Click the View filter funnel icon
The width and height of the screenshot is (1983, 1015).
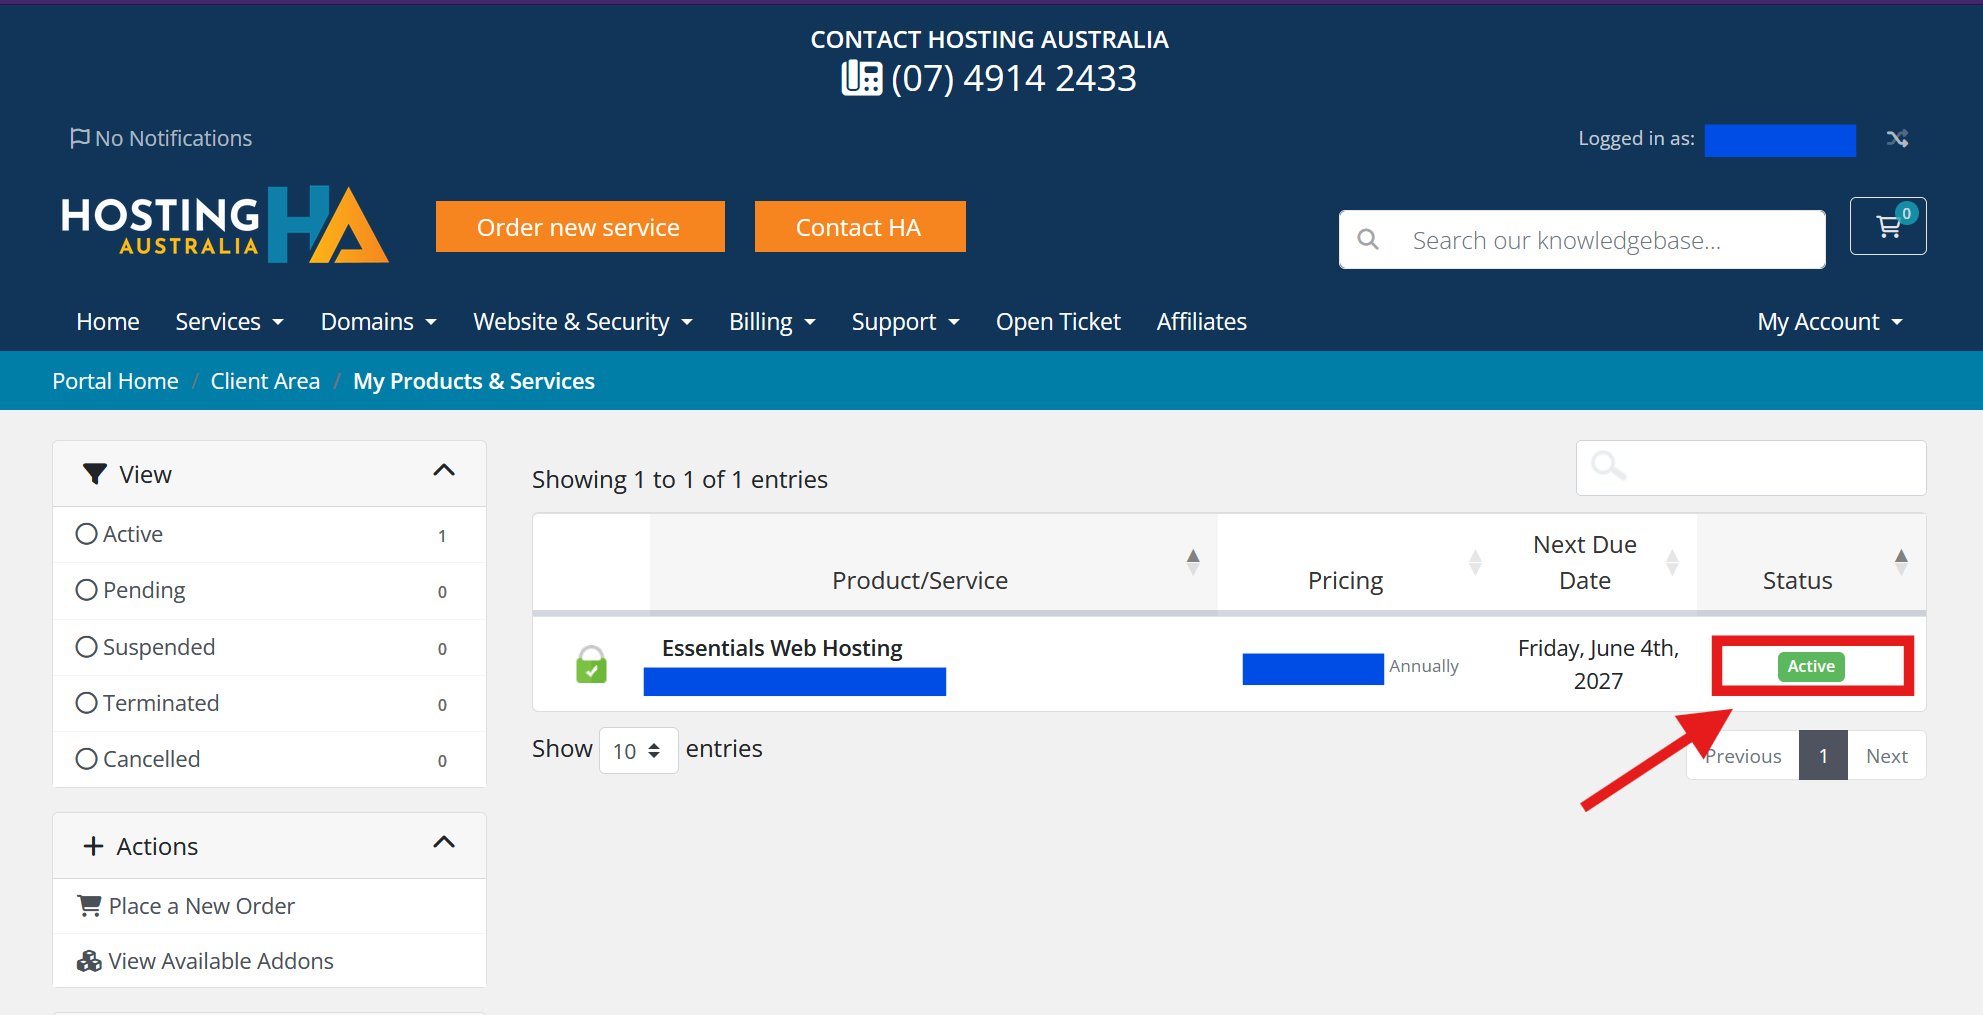tap(95, 474)
